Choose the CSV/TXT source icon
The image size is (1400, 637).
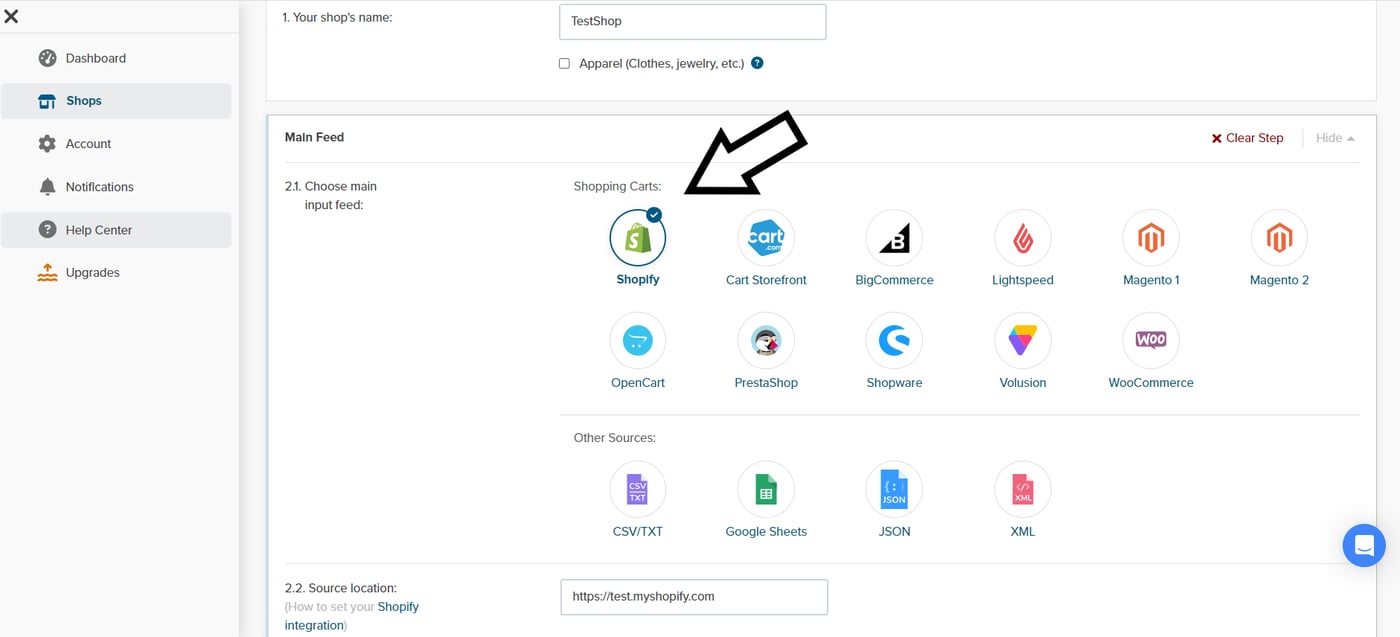click(638, 490)
